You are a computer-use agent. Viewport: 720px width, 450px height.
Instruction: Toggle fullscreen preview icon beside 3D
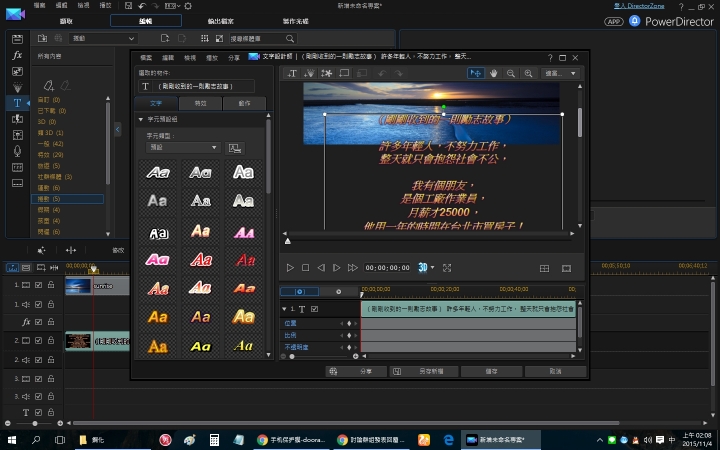pos(447,268)
